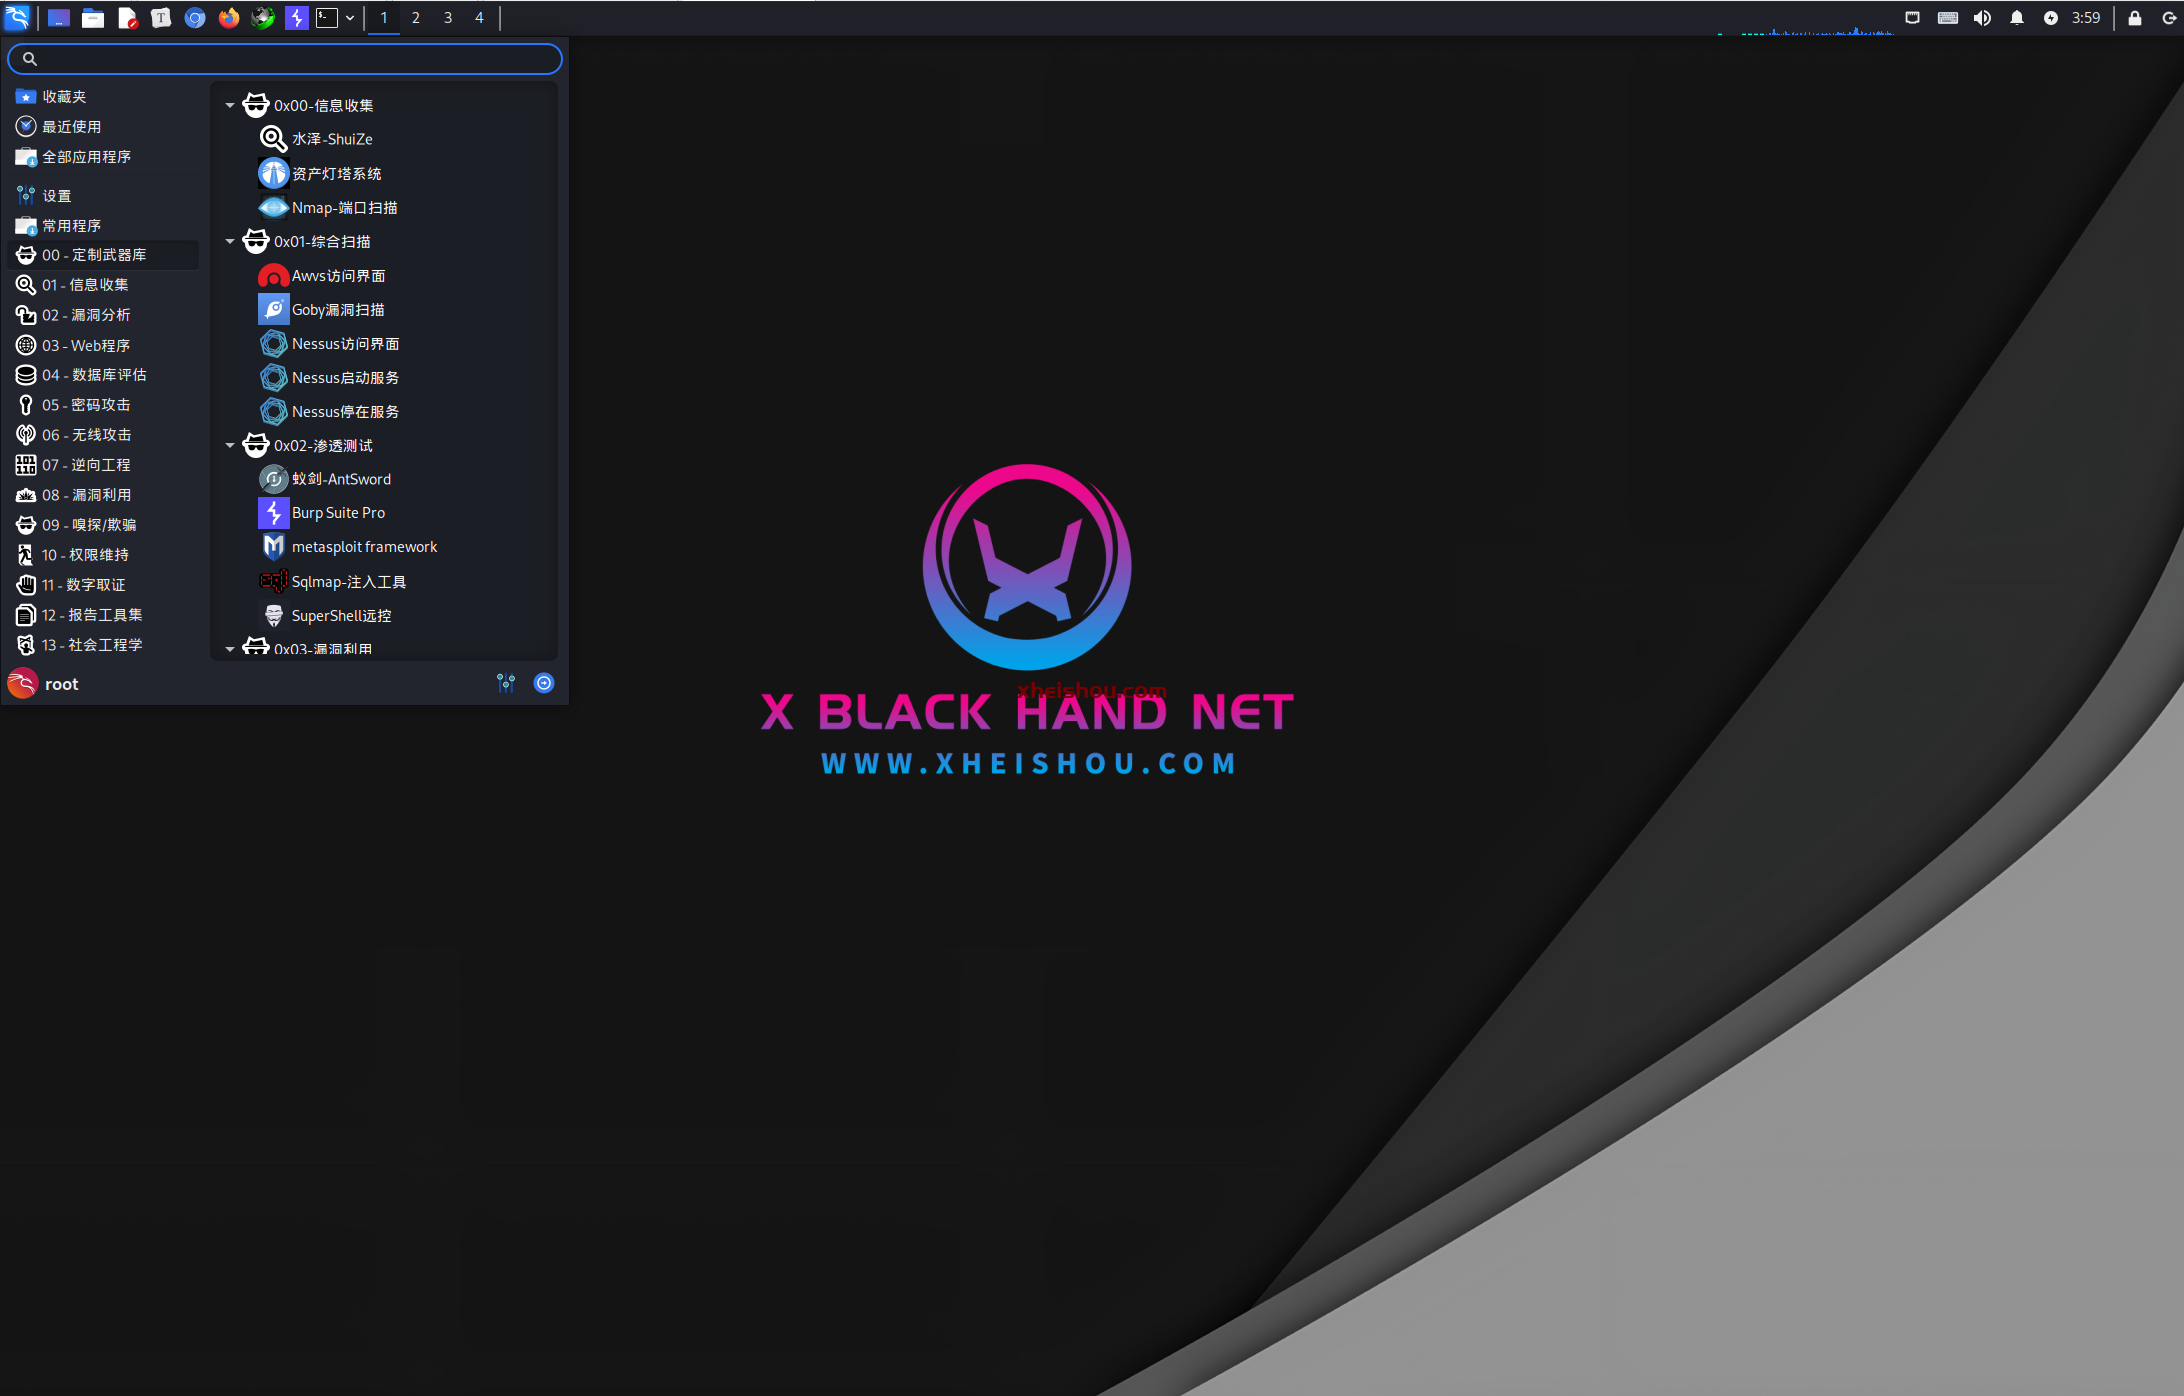Screen dimensions: 2184x1396
Task: Click the clock showing 3:59
Action: pyautogui.click(x=2086, y=18)
